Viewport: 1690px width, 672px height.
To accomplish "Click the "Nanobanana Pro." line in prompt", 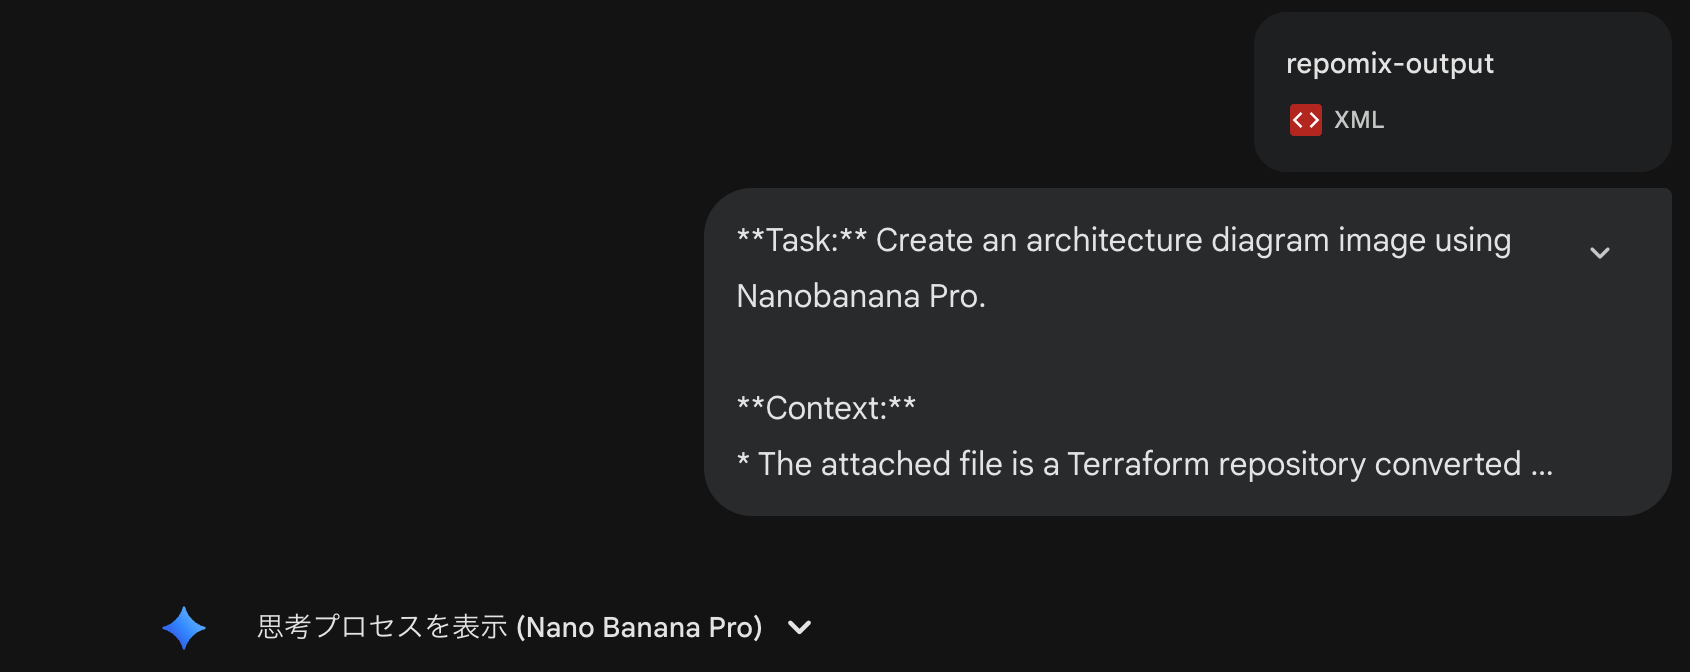I will [x=861, y=297].
